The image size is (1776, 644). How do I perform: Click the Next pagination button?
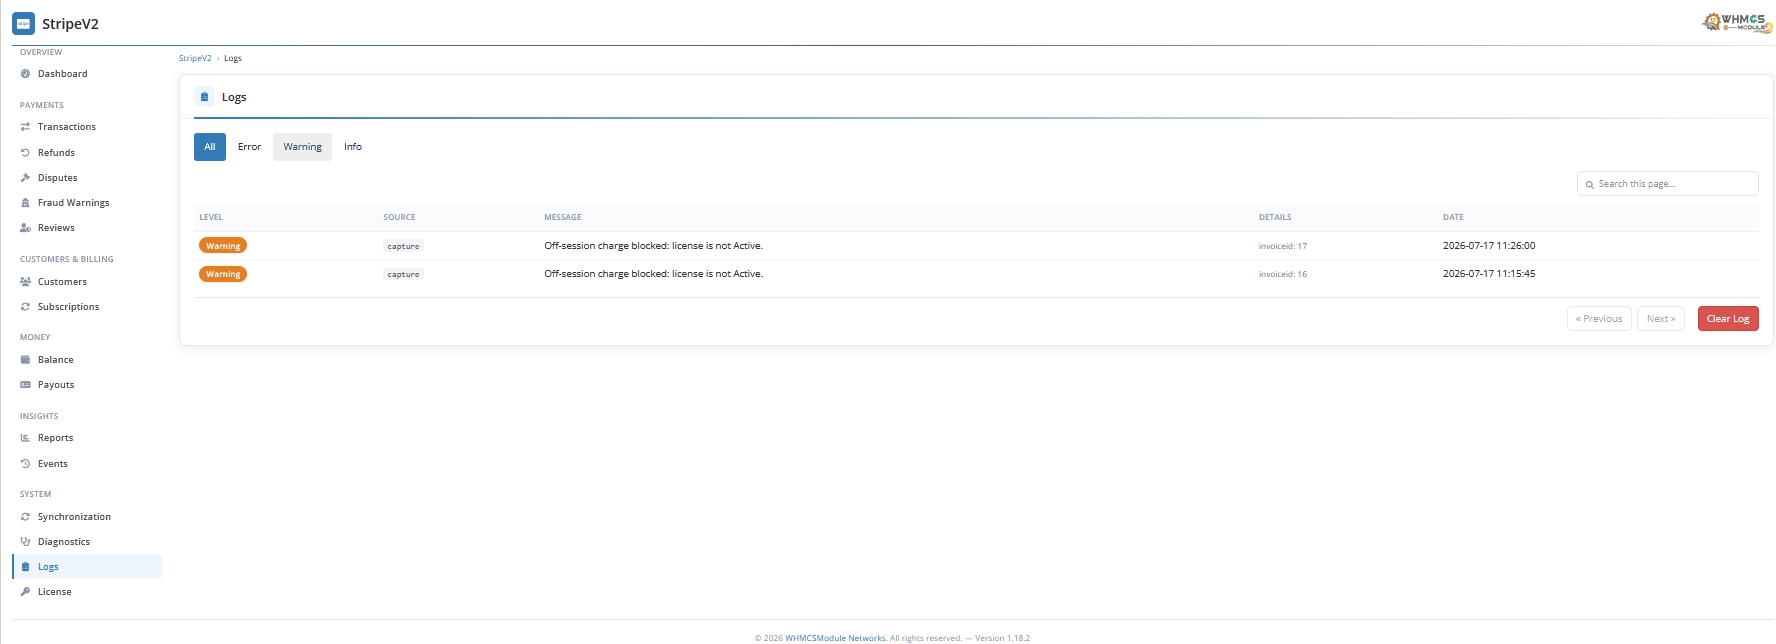tap(1661, 319)
